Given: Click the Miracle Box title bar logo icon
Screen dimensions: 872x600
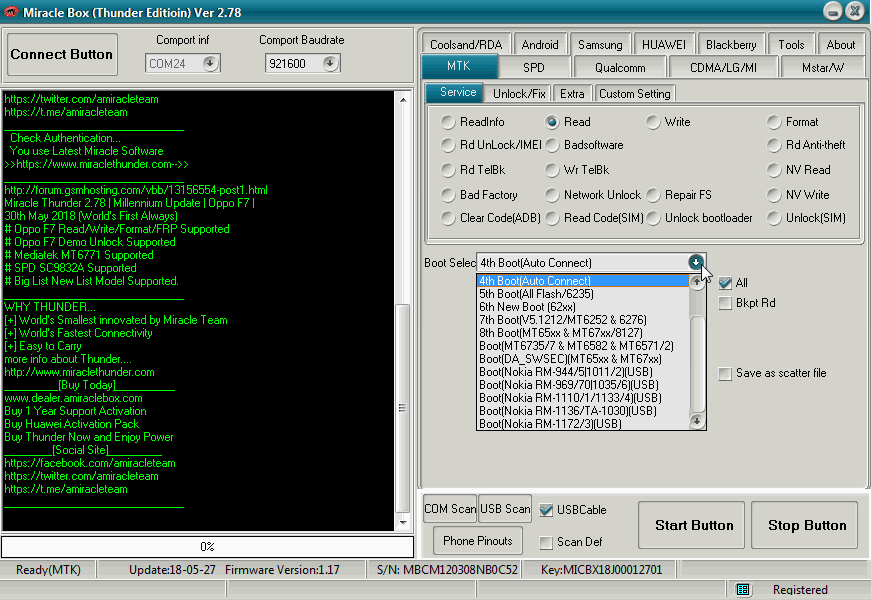Looking at the screenshot, I should pos(11,12).
